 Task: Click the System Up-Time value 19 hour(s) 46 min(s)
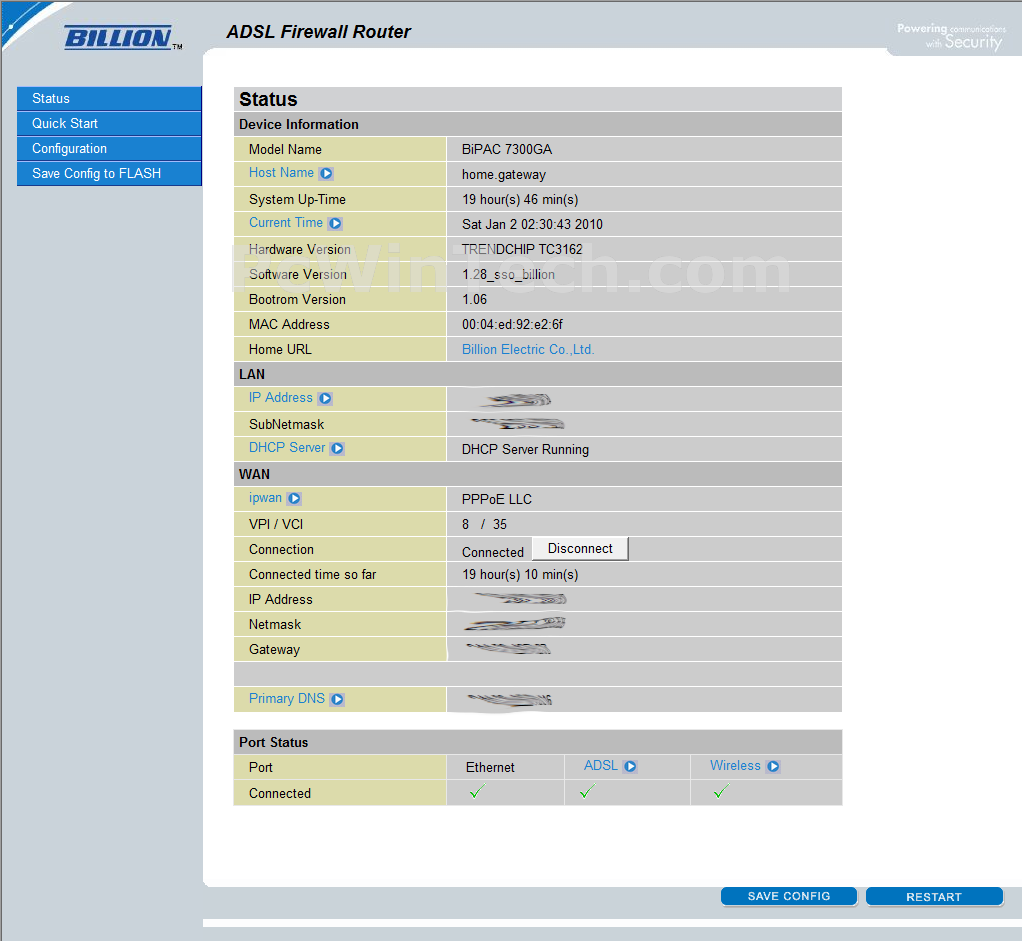(520, 199)
